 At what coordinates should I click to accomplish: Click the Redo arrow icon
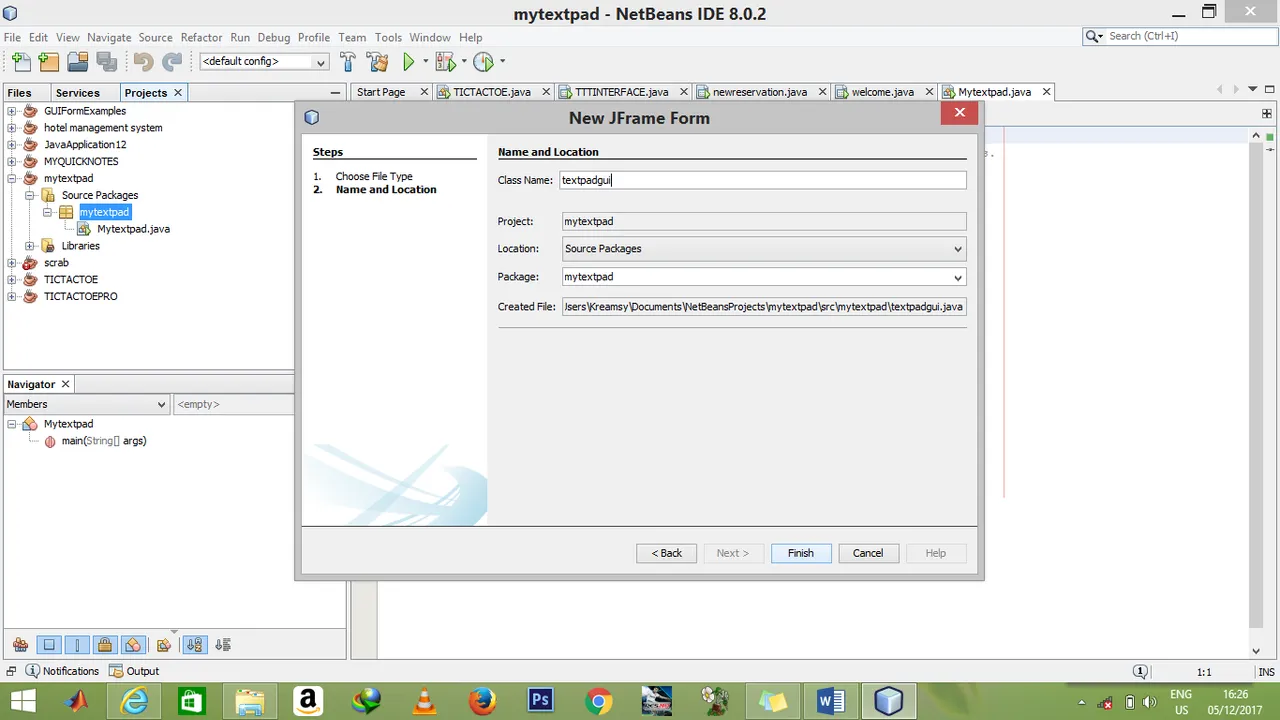(172, 62)
